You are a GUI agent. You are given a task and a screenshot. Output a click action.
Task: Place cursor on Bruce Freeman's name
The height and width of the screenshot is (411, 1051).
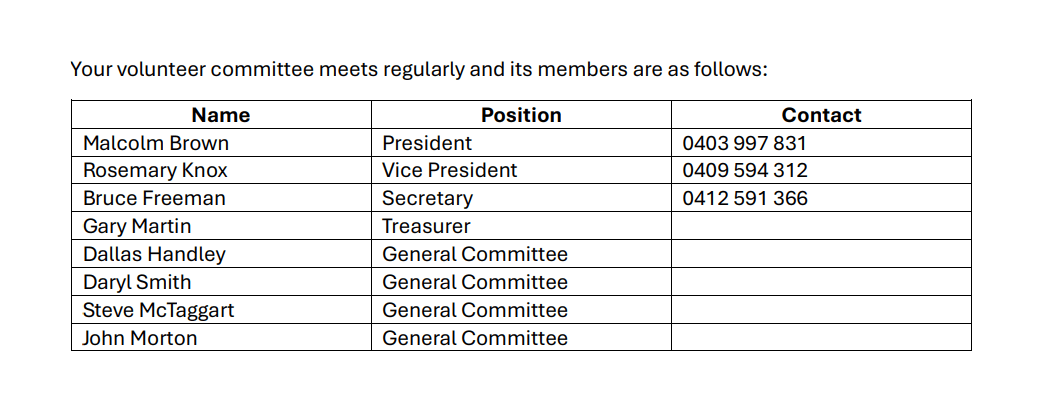154,198
